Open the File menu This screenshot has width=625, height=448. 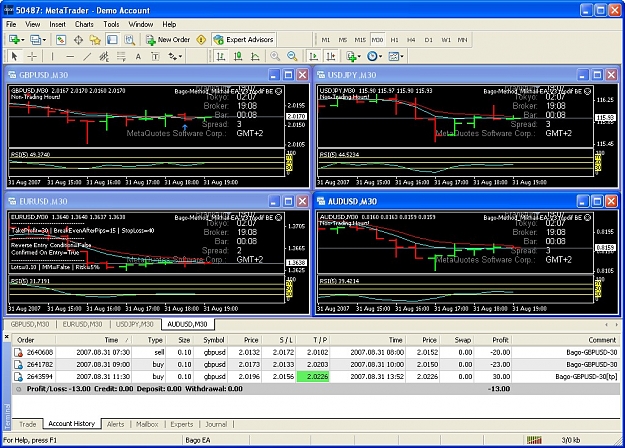click(11, 24)
